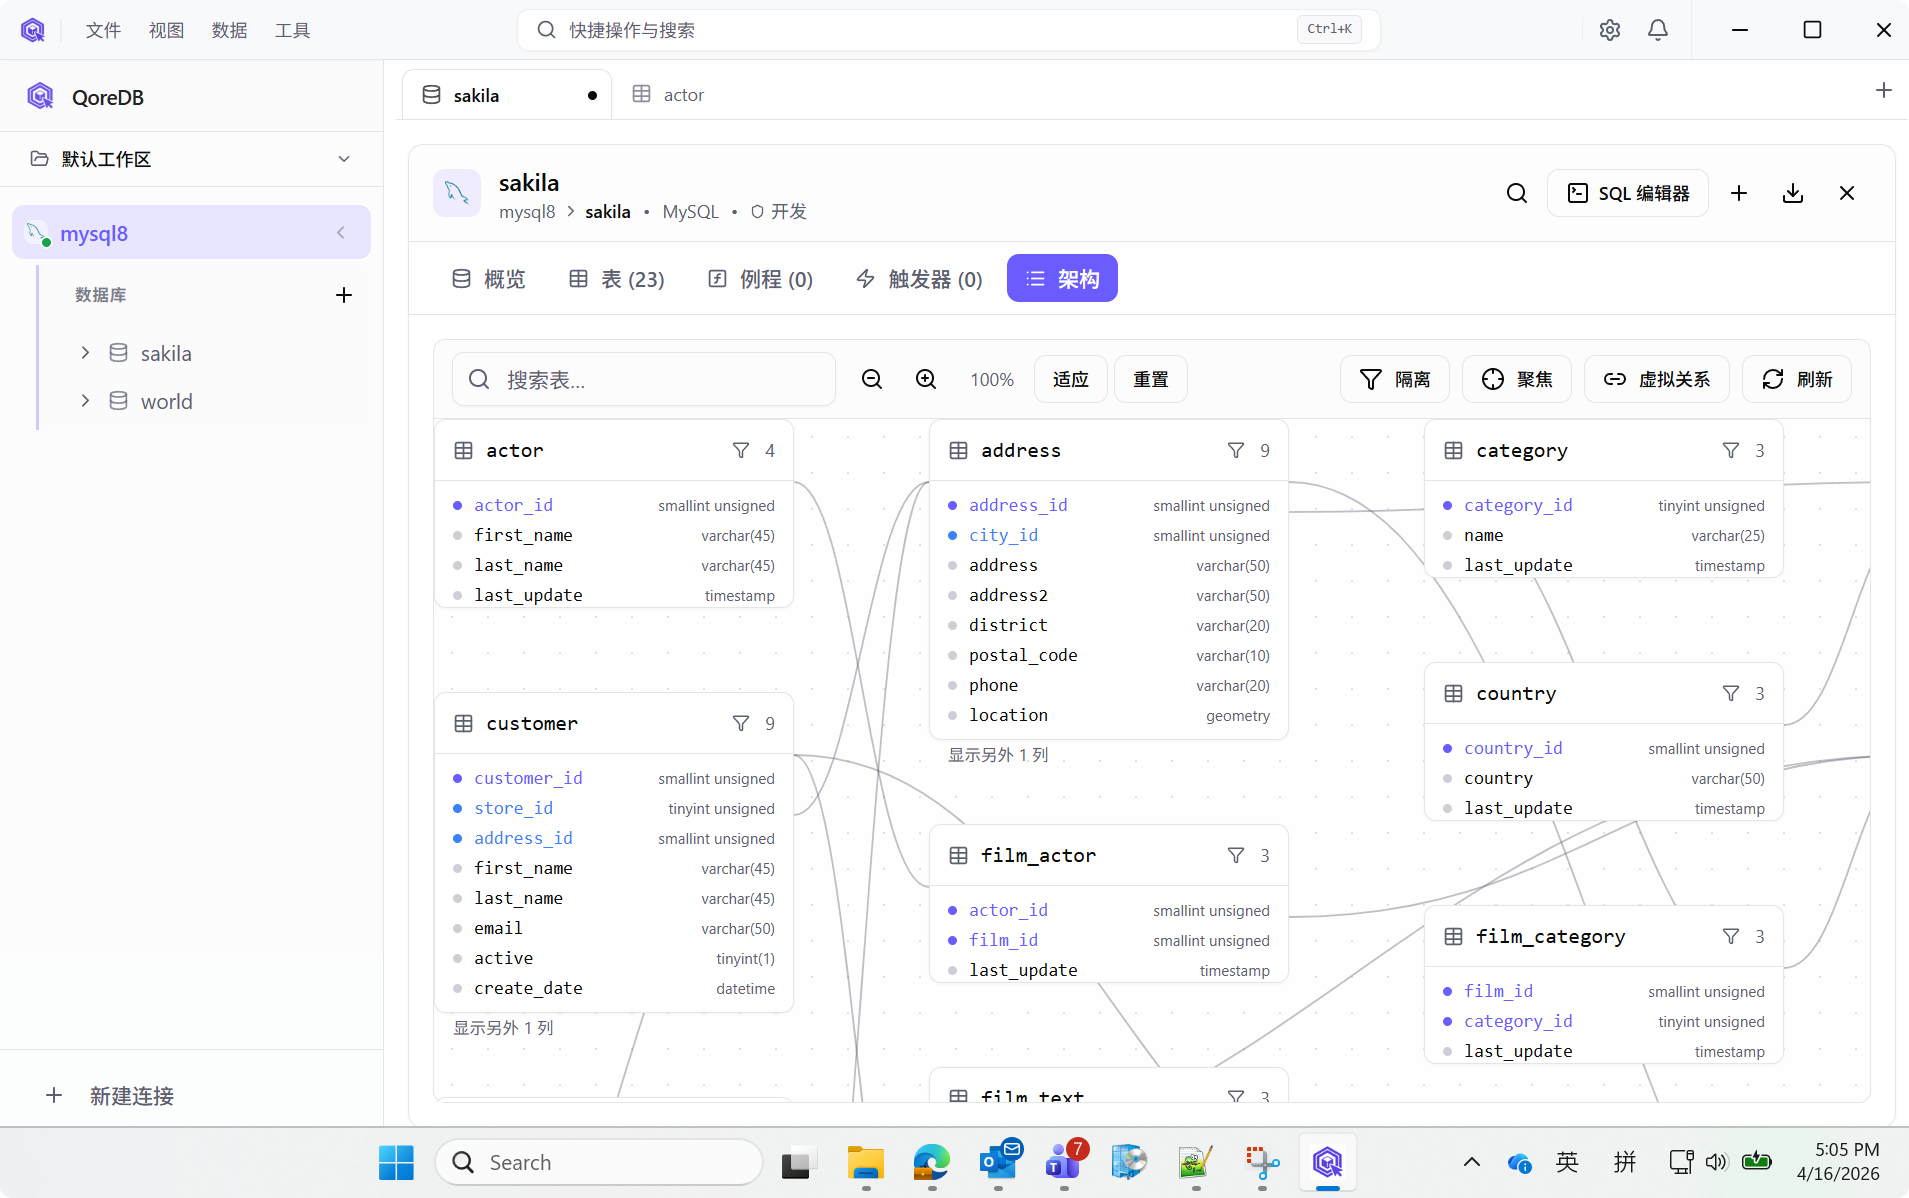This screenshot has height=1198, width=1909.
Task: Expand the sakila database tree node
Action: coord(86,353)
